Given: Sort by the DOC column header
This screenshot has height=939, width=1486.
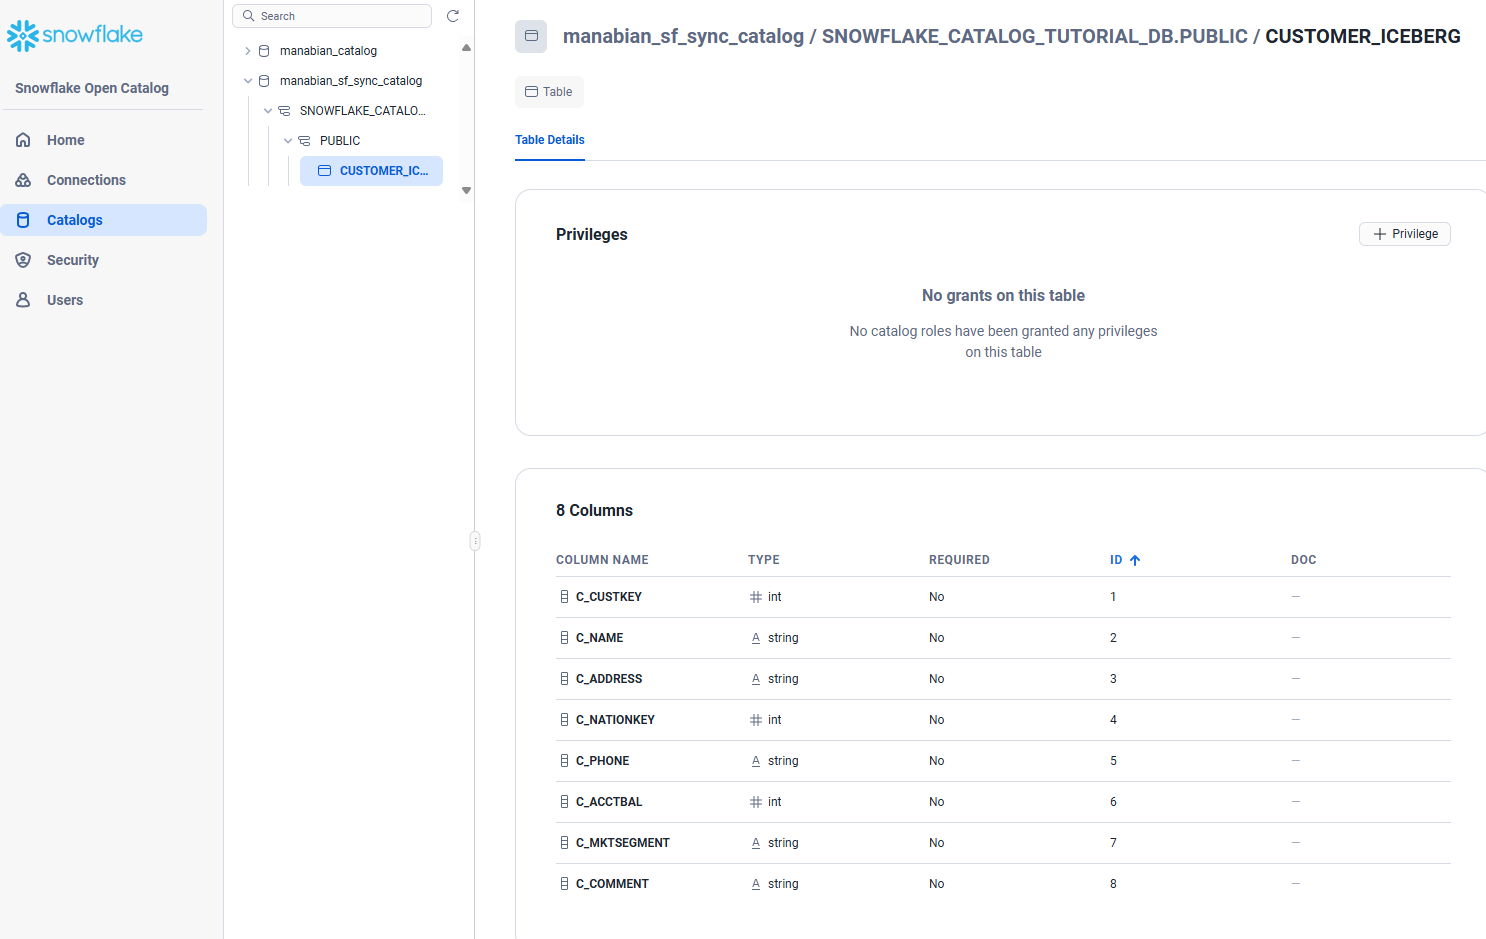Looking at the screenshot, I should tap(1303, 560).
